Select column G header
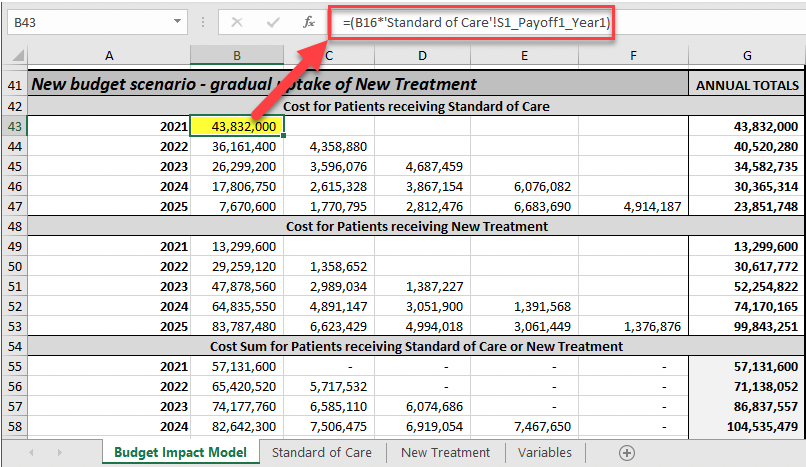 coord(747,55)
